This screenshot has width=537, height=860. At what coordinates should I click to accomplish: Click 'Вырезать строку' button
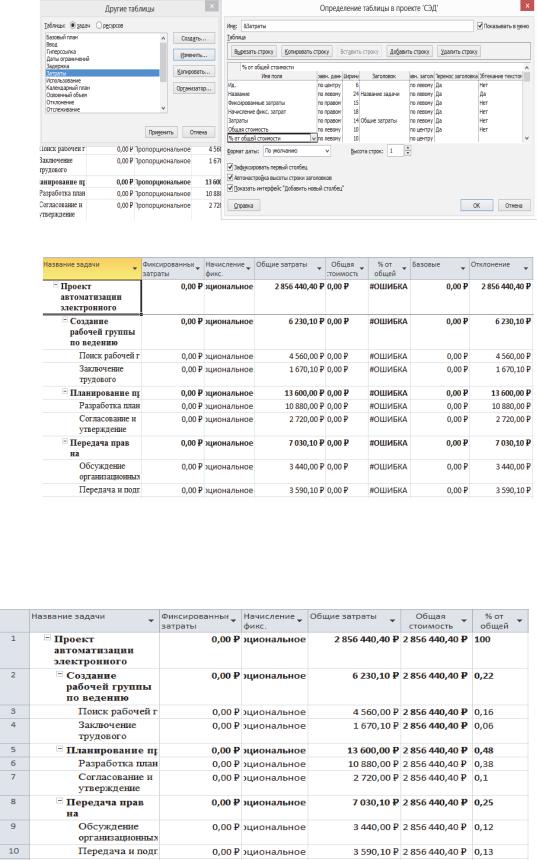[253, 52]
